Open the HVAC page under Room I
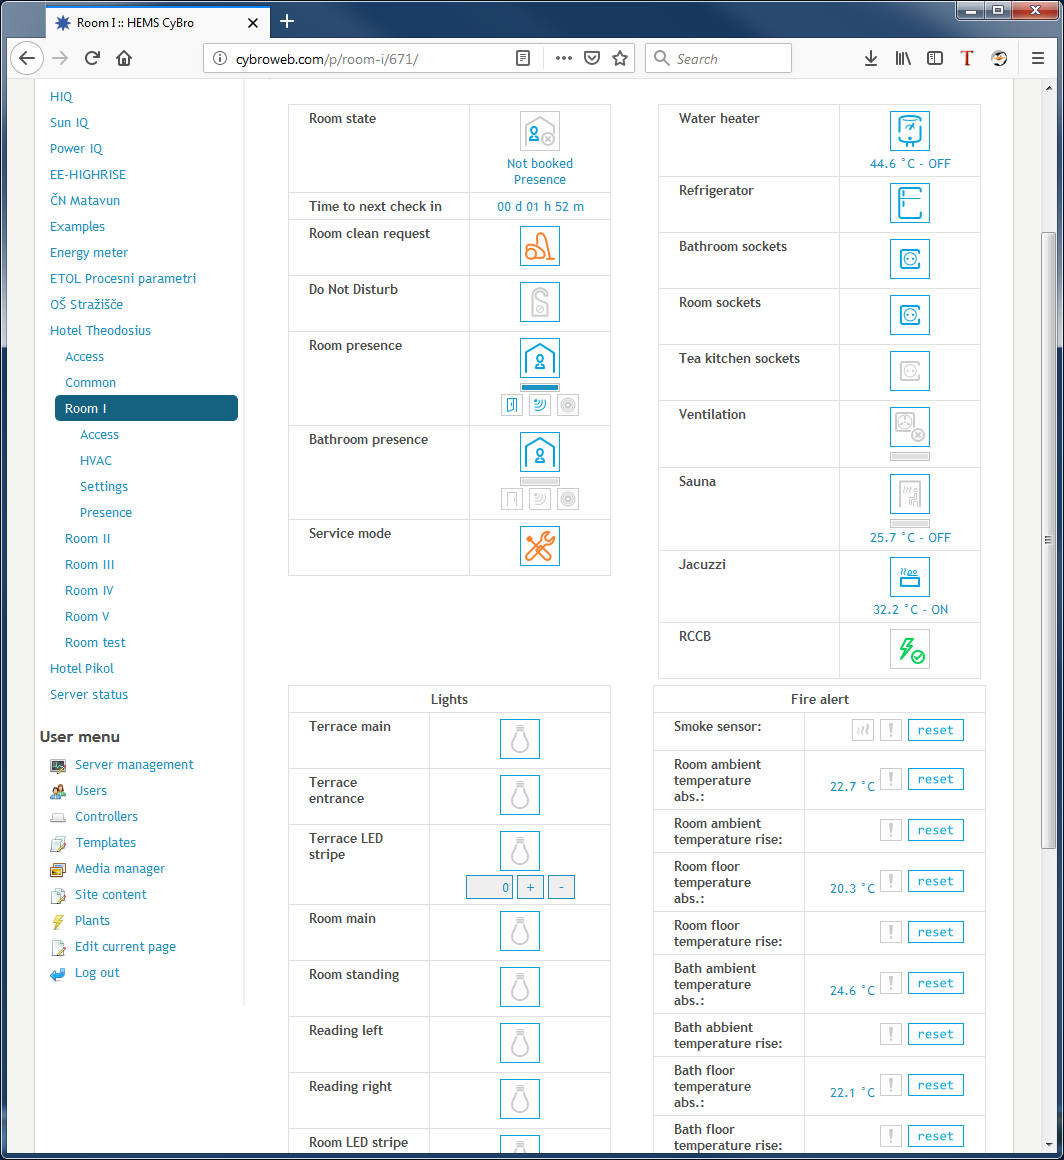Viewport: 1064px width, 1160px height. tap(96, 461)
